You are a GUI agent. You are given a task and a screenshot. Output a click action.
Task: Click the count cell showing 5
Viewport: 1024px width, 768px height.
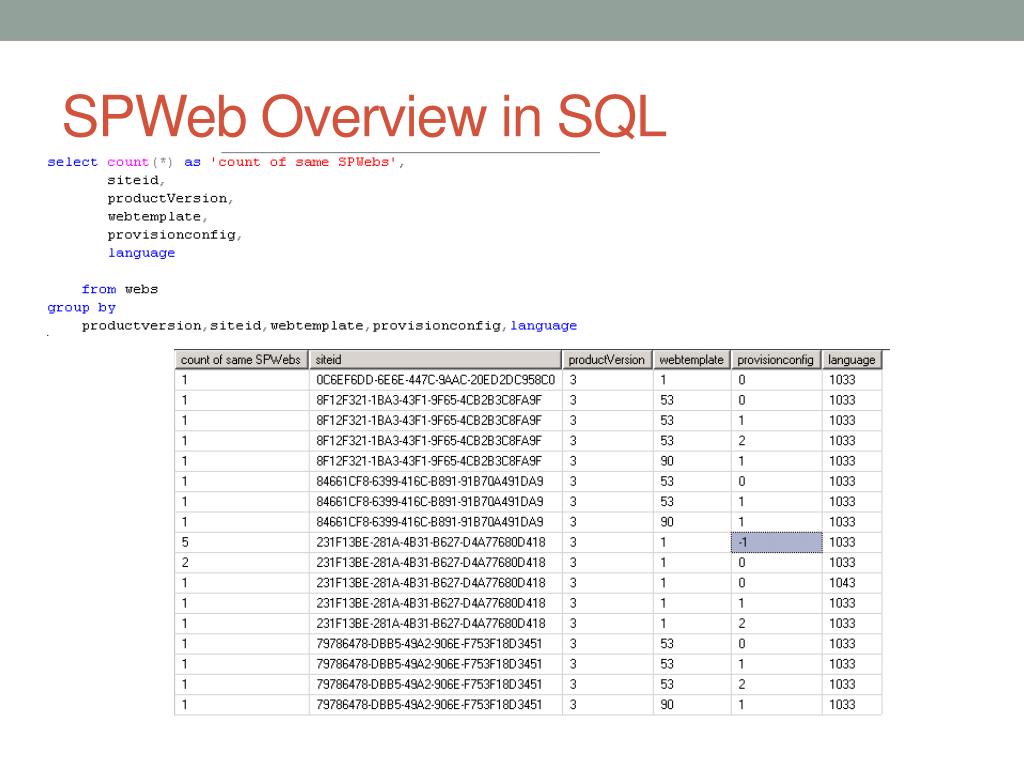pos(242,542)
